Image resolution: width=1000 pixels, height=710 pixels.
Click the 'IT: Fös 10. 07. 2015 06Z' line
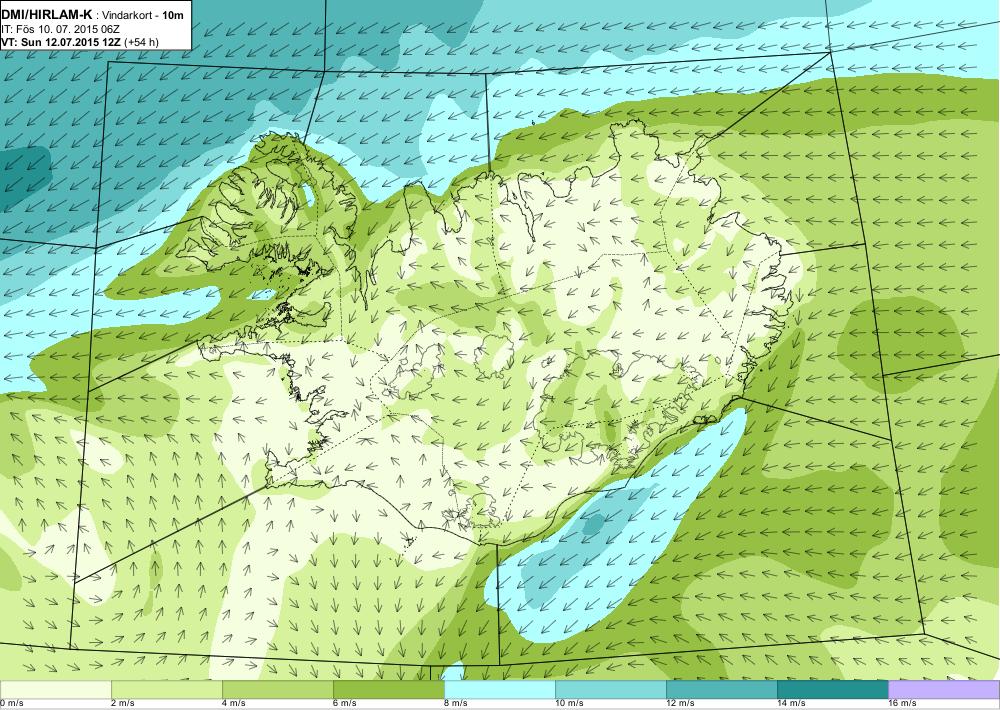click(x=61, y=29)
